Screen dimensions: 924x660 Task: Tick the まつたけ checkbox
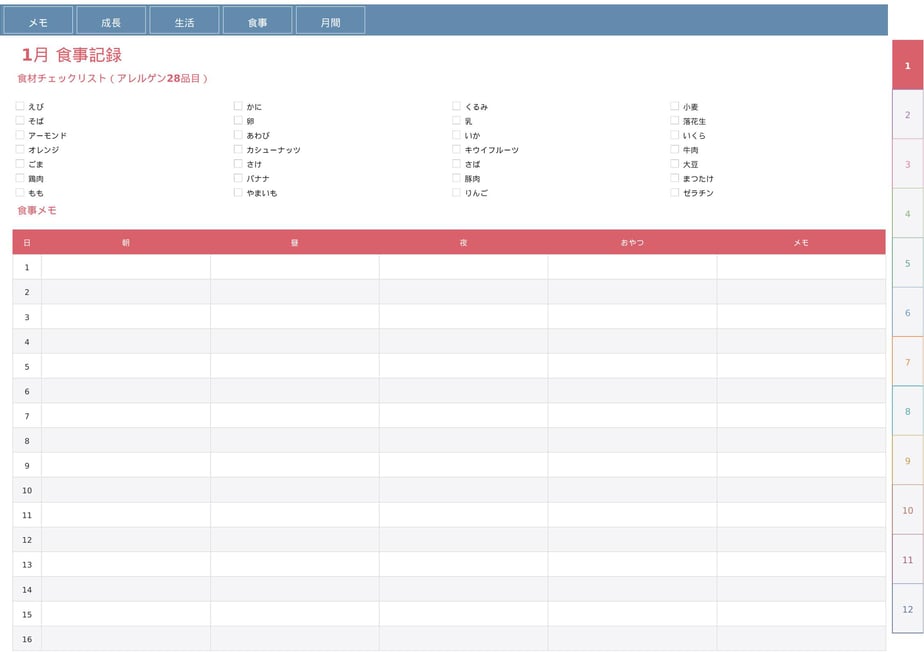(675, 178)
